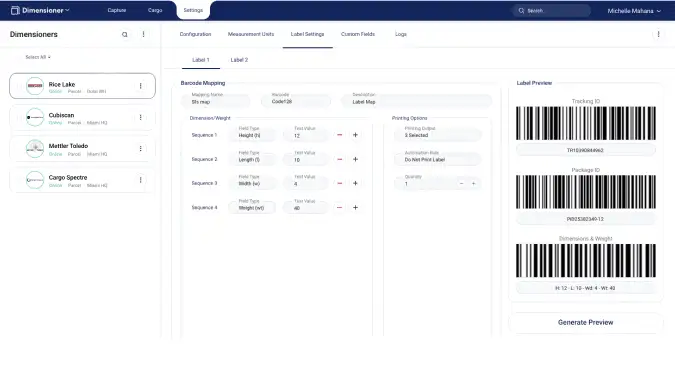Click the top bar Search field

(551, 11)
